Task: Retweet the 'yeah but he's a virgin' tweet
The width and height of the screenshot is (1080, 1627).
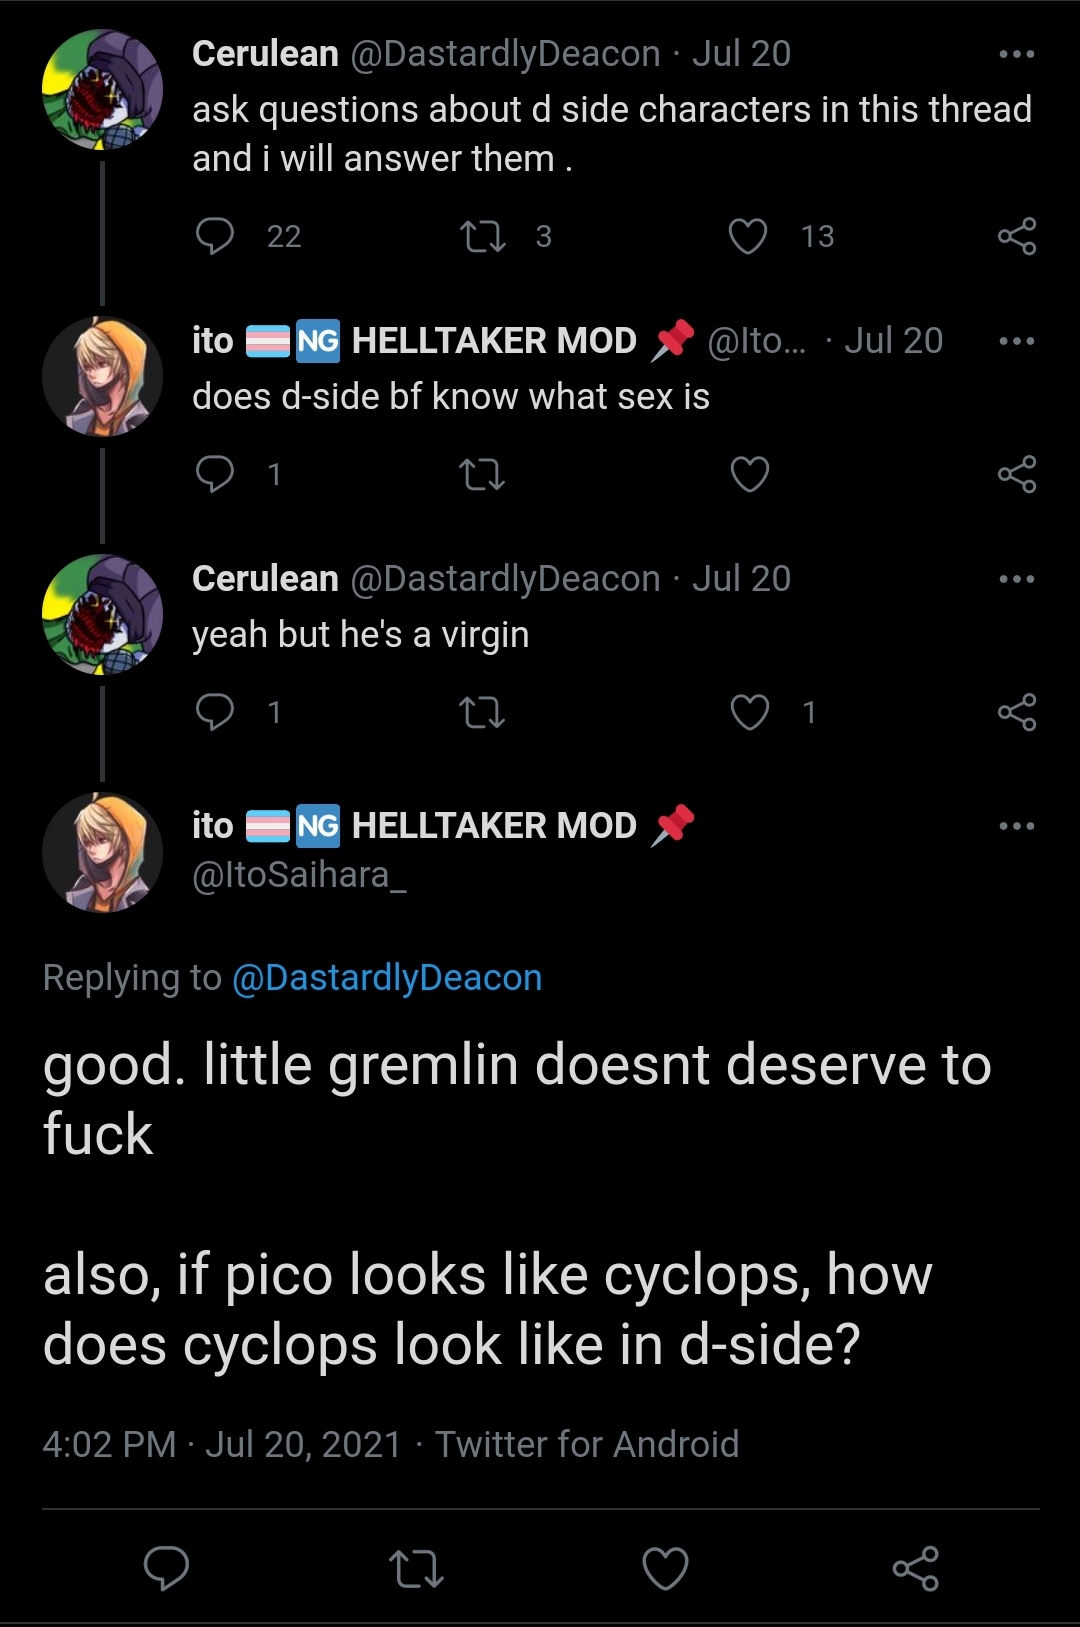Action: pyautogui.click(x=482, y=712)
